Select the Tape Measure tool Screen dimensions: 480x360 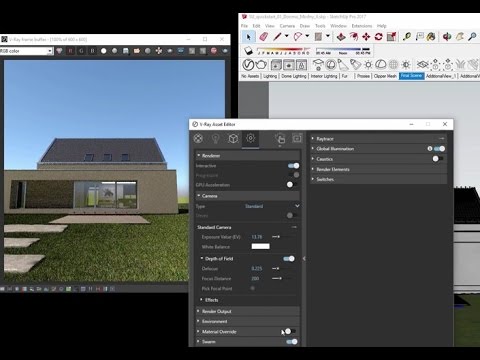[407, 36]
